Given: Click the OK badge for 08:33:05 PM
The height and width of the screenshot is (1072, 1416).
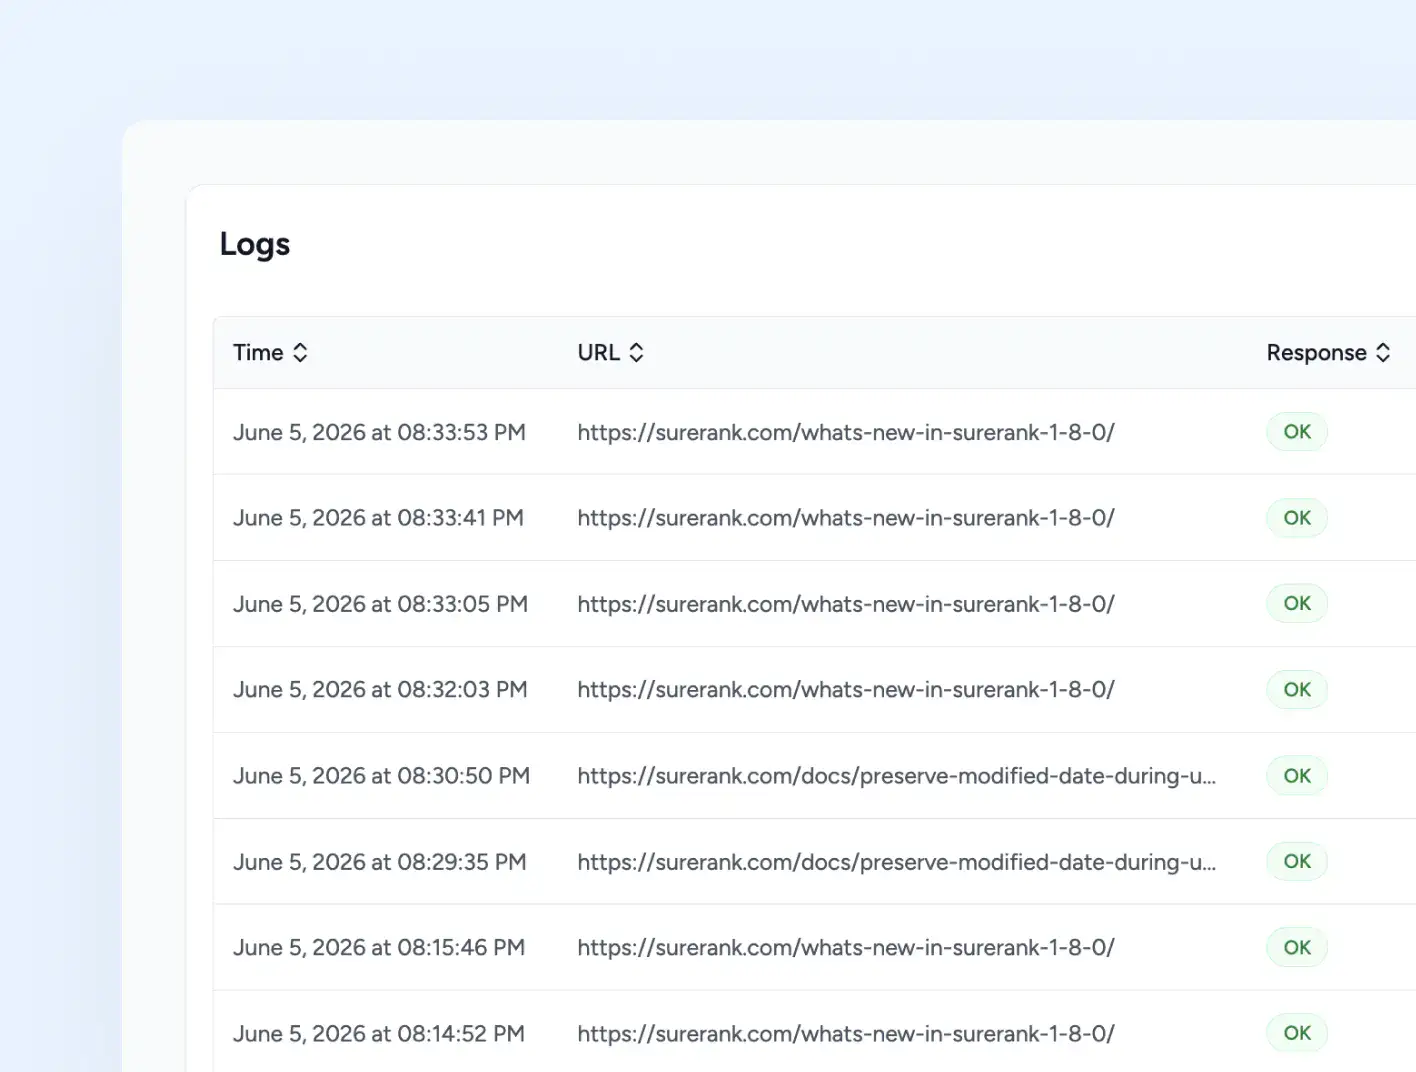Looking at the screenshot, I should point(1297,604).
